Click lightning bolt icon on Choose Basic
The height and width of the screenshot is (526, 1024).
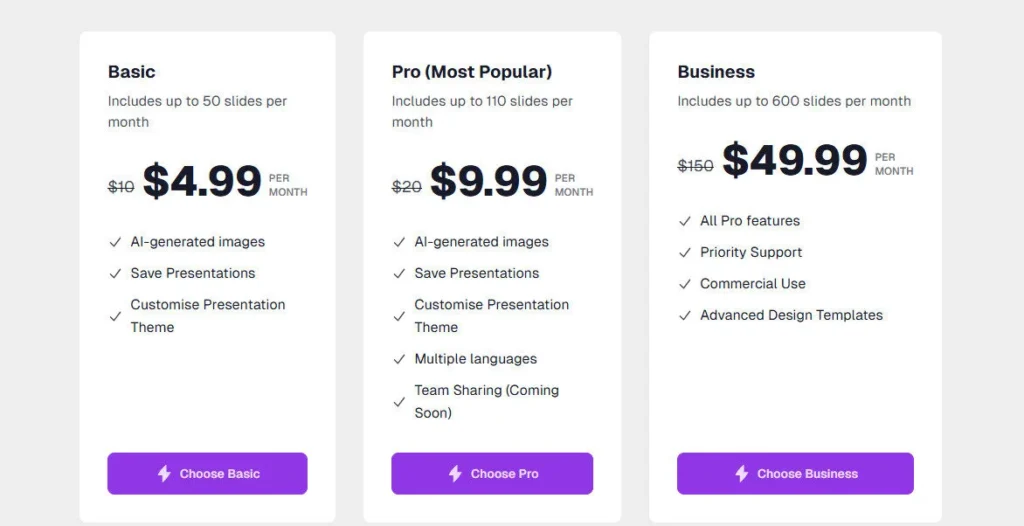coord(164,474)
